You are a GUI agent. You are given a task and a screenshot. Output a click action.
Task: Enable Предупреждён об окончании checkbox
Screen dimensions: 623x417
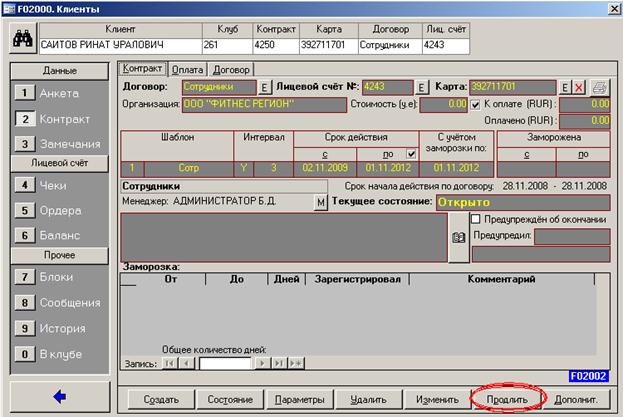point(476,218)
